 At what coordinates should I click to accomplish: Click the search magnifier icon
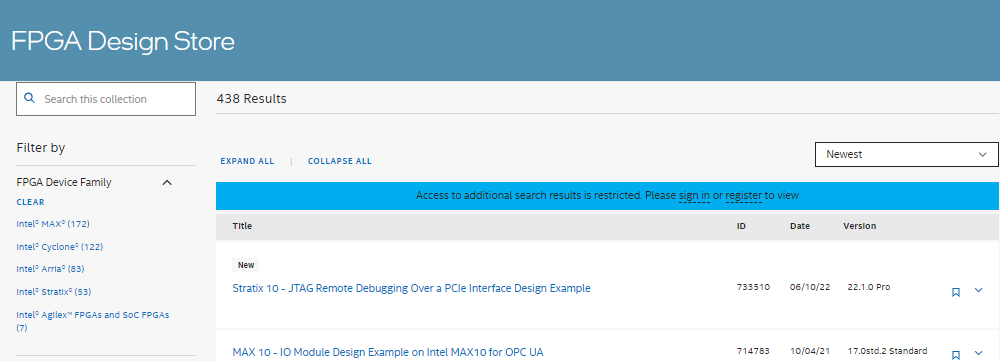tap(29, 98)
